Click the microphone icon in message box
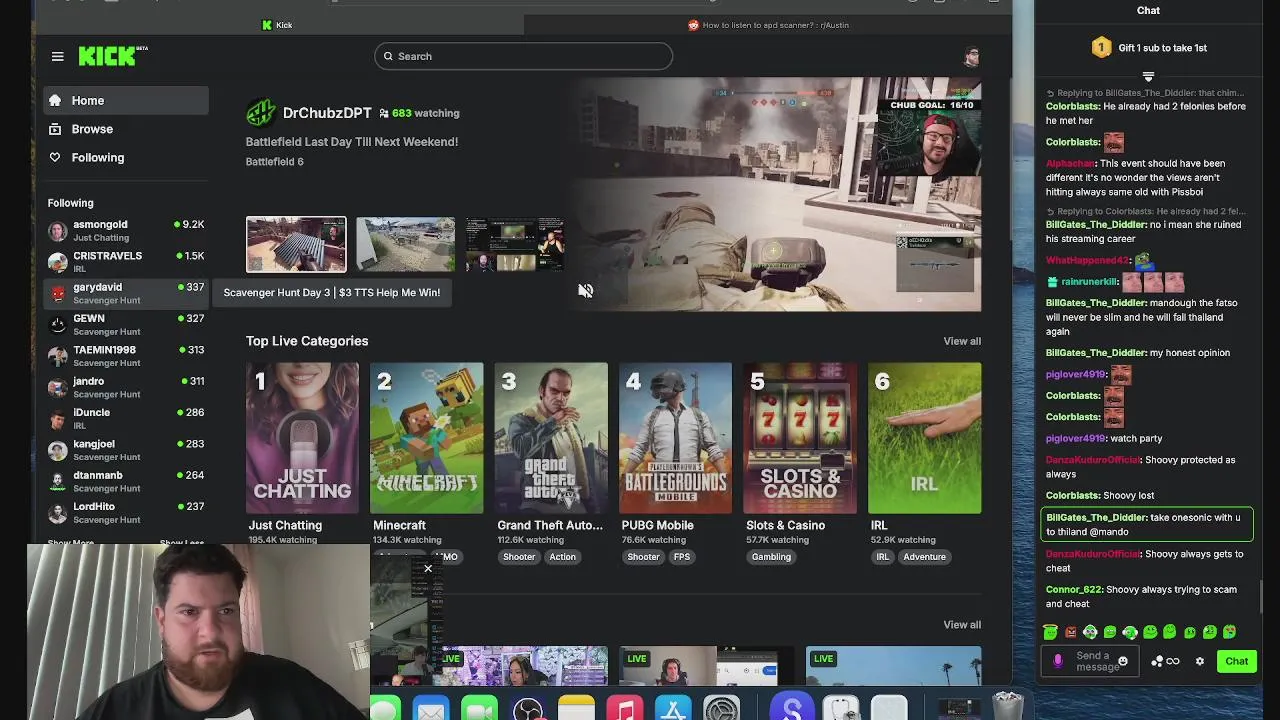This screenshot has width=1280, height=720. pyautogui.click(x=1058, y=661)
